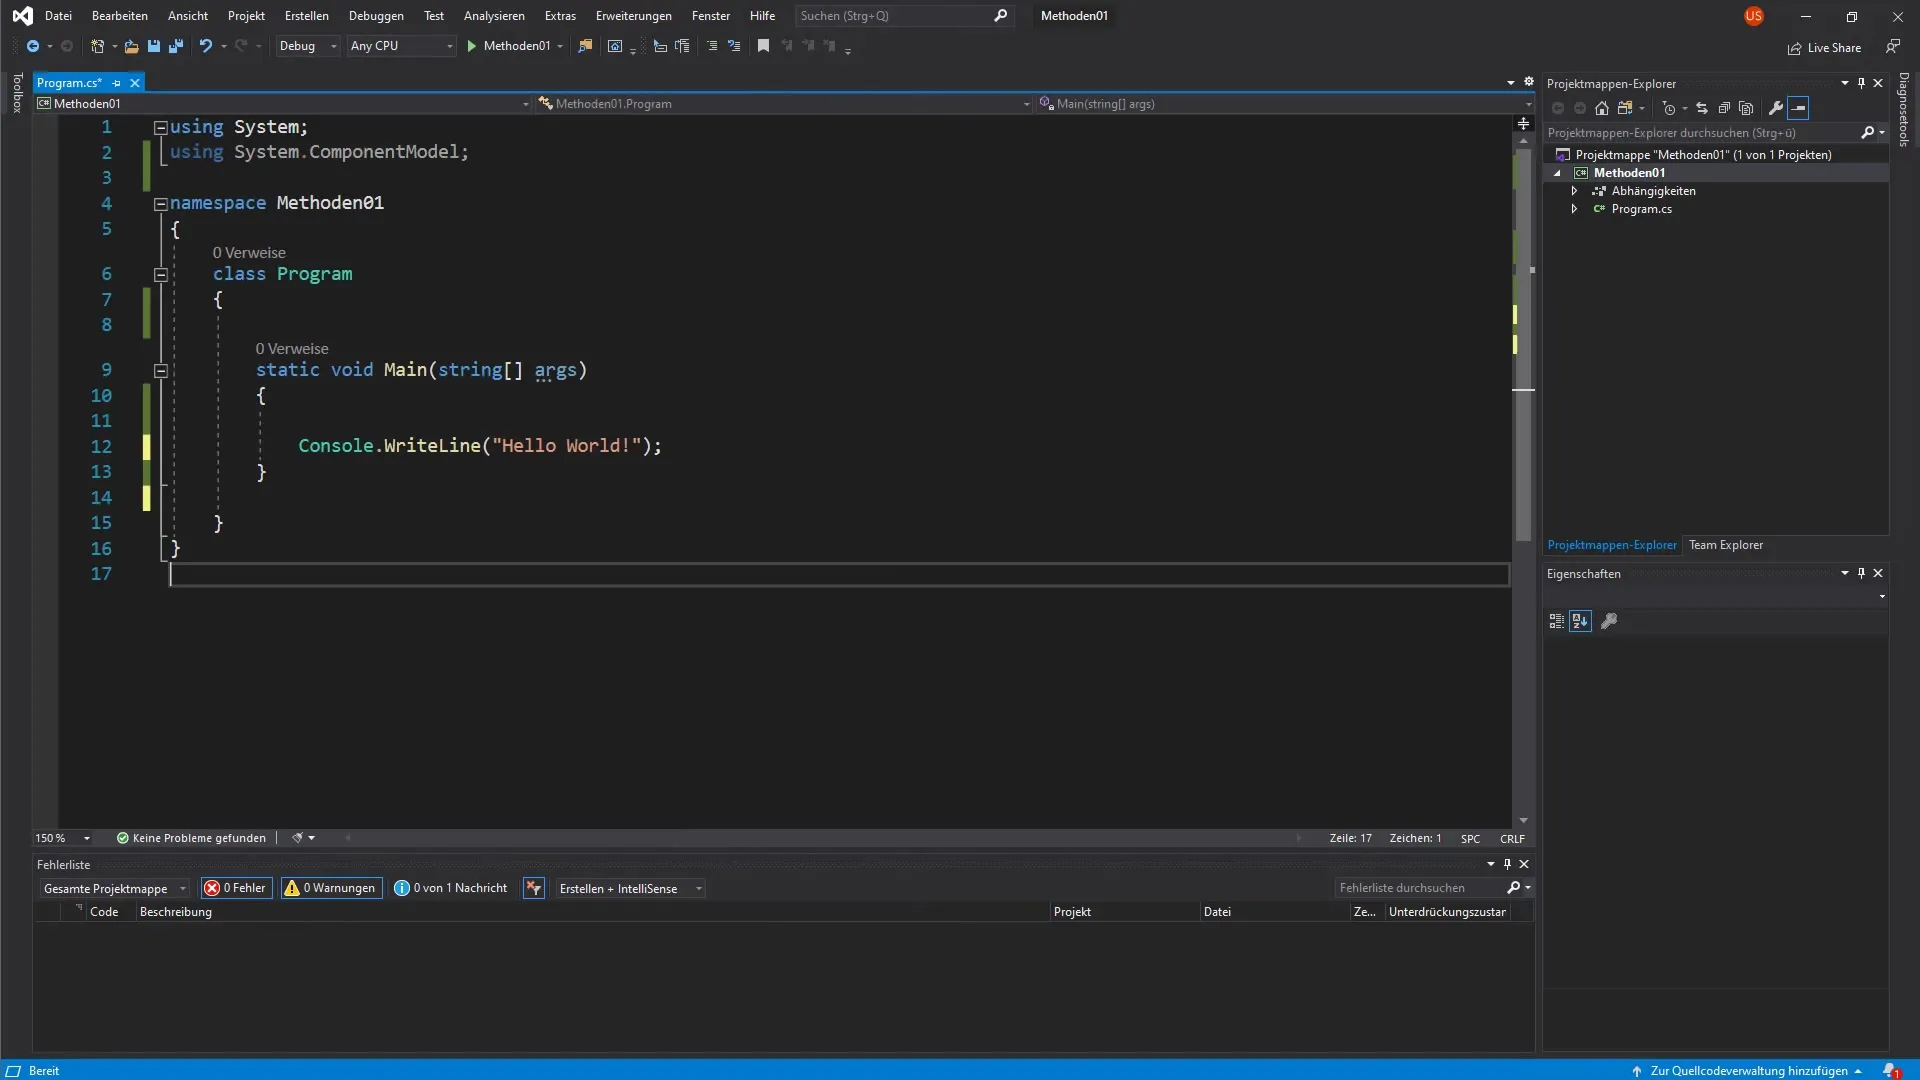Click the split editor handle above the scrollbar
The height and width of the screenshot is (1080, 1920).
(x=1523, y=124)
